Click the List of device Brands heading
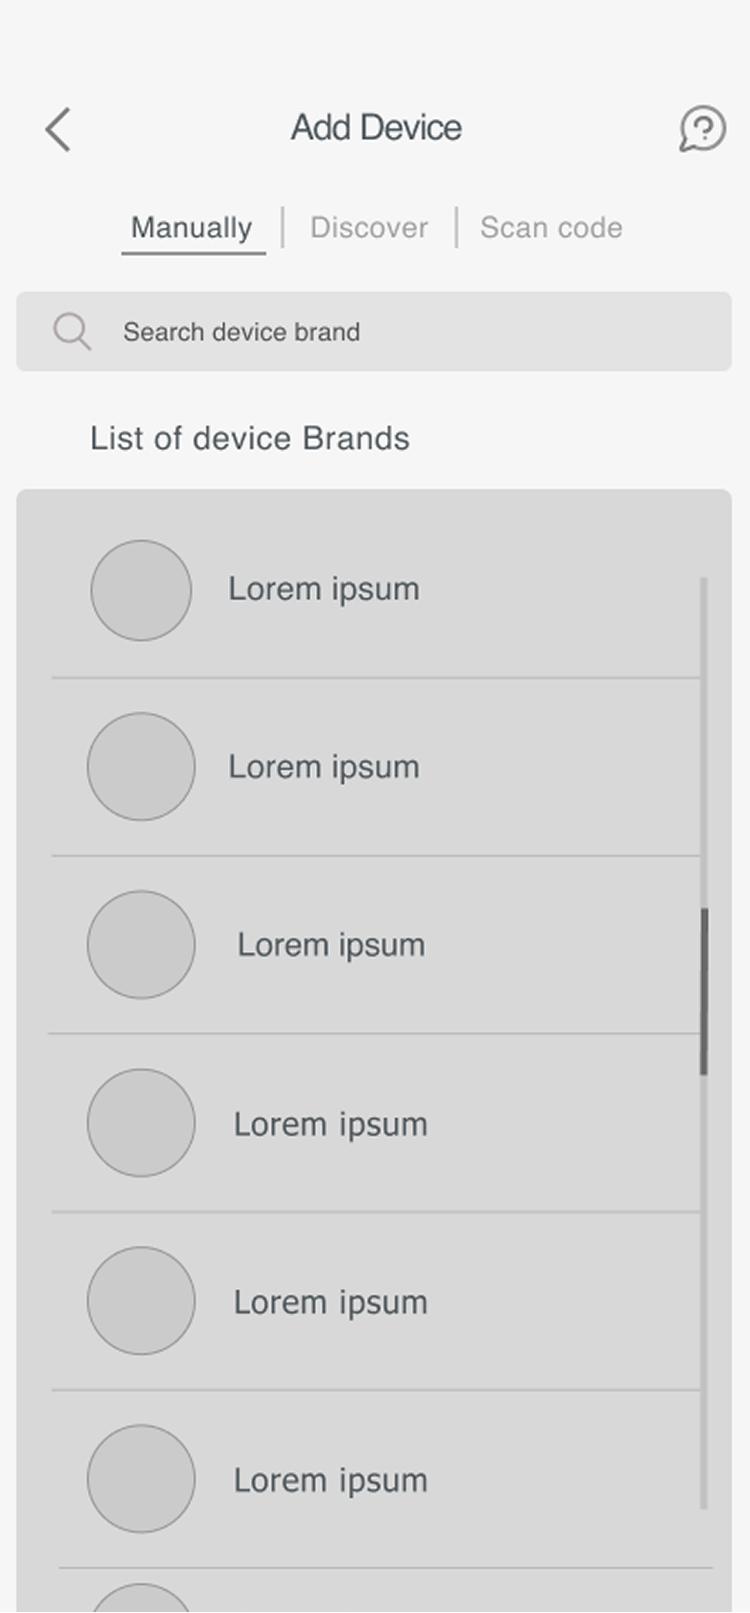 pyautogui.click(x=249, y=438)
